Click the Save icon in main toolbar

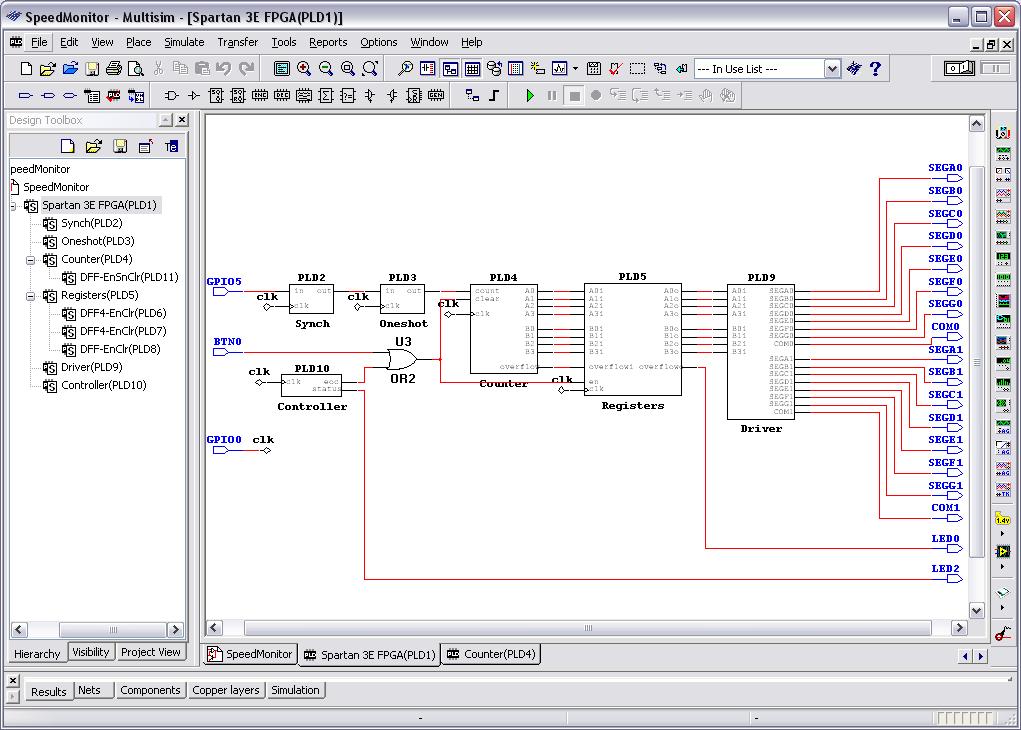coord(92,69)
